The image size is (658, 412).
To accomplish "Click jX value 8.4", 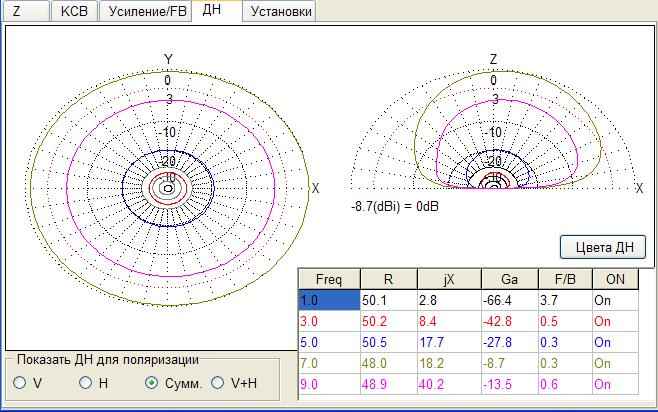I will [449, 321].
